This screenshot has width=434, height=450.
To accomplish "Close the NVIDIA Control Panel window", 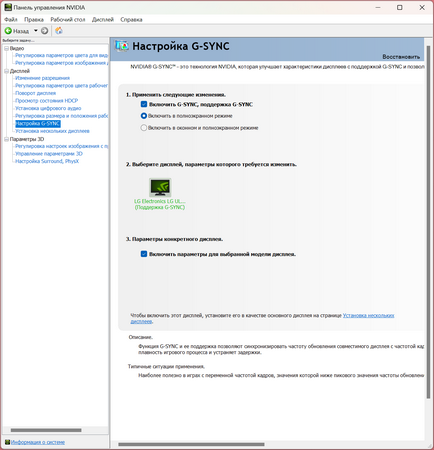I will 422,7.
